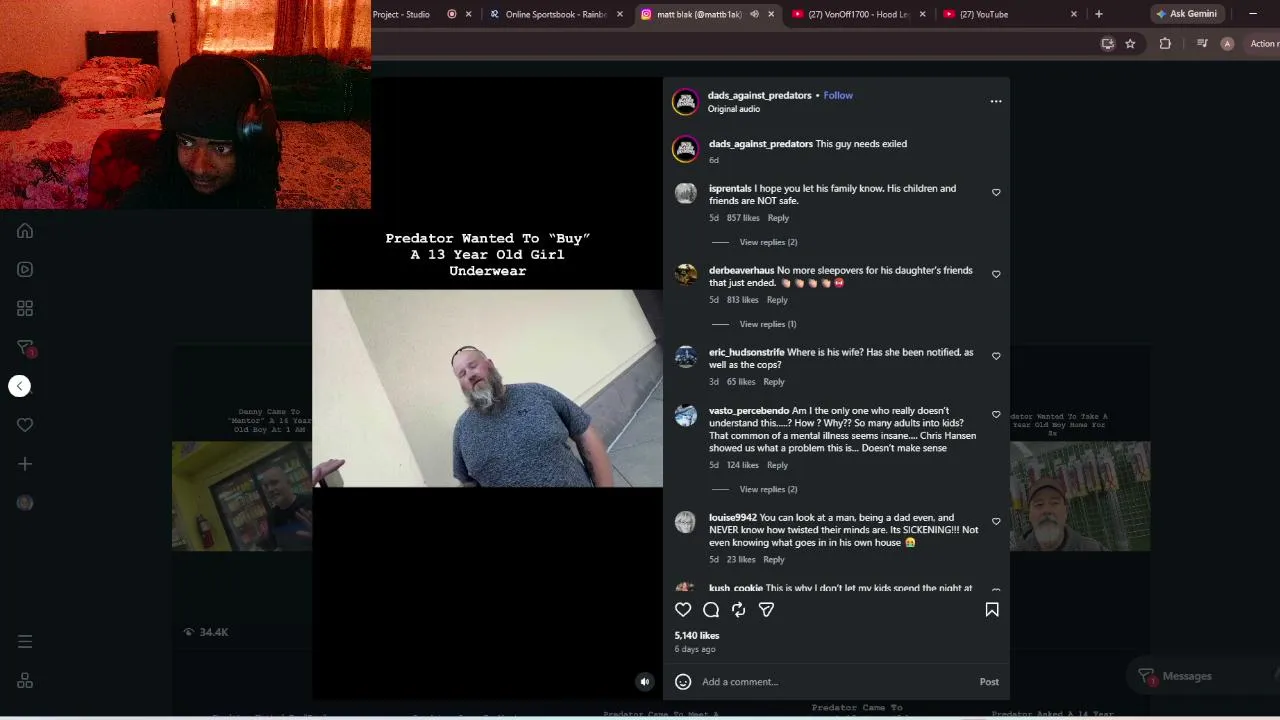Submit comment with the Post button
The height and width of the screenshot is (720, 1280).
pyautogui.click(x=989, y=682)
